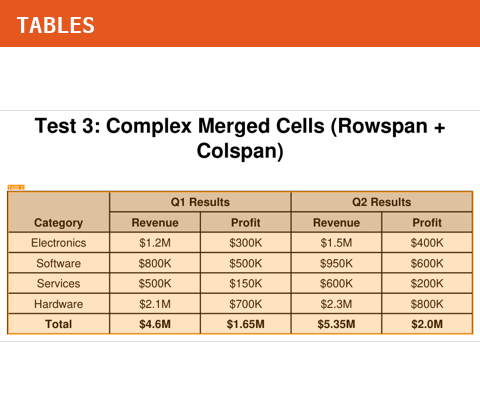The width and height of the screenshot is (480, 406).
Task: Click the $1.65M total Q1 profit cell
Action: (x=246, y=324)
